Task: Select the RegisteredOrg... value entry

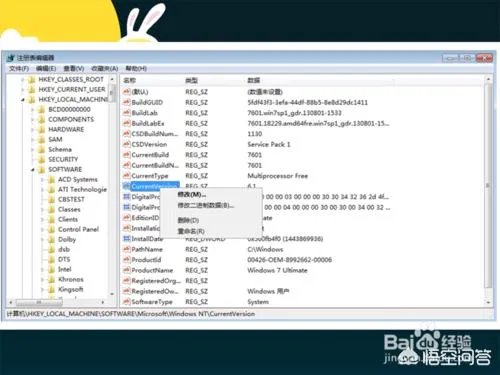Action: pos(156,281)
